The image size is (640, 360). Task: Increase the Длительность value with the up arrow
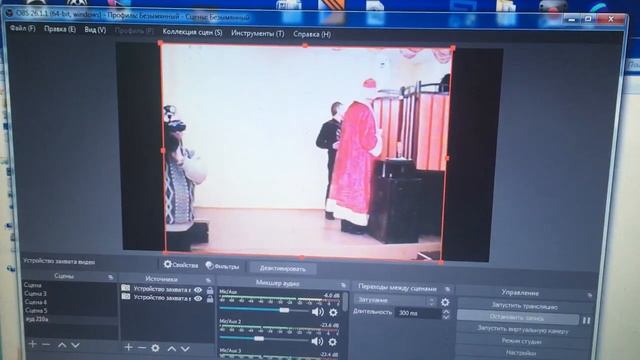[446, 311]
